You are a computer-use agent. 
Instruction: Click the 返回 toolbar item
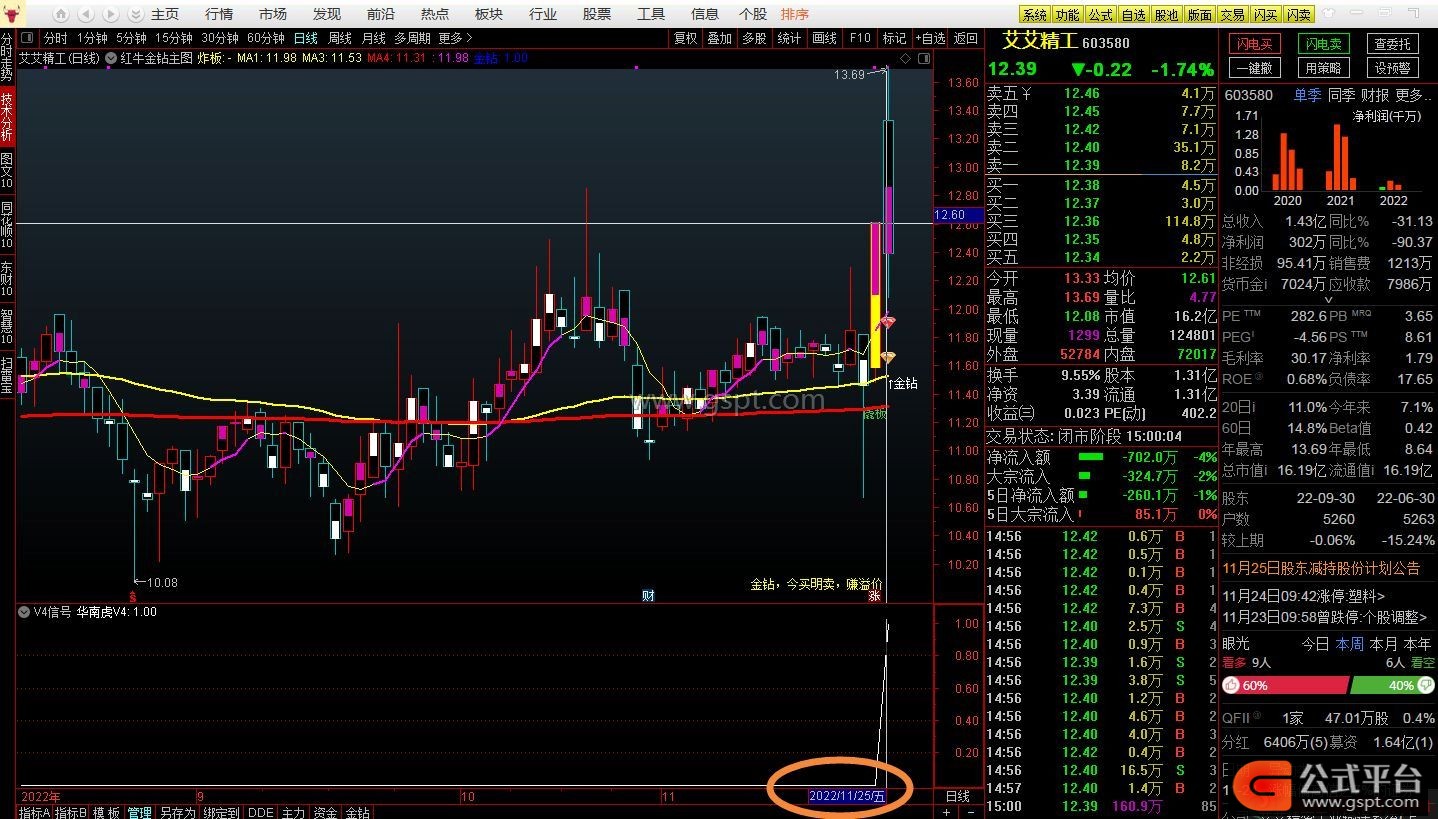(966, 38)
